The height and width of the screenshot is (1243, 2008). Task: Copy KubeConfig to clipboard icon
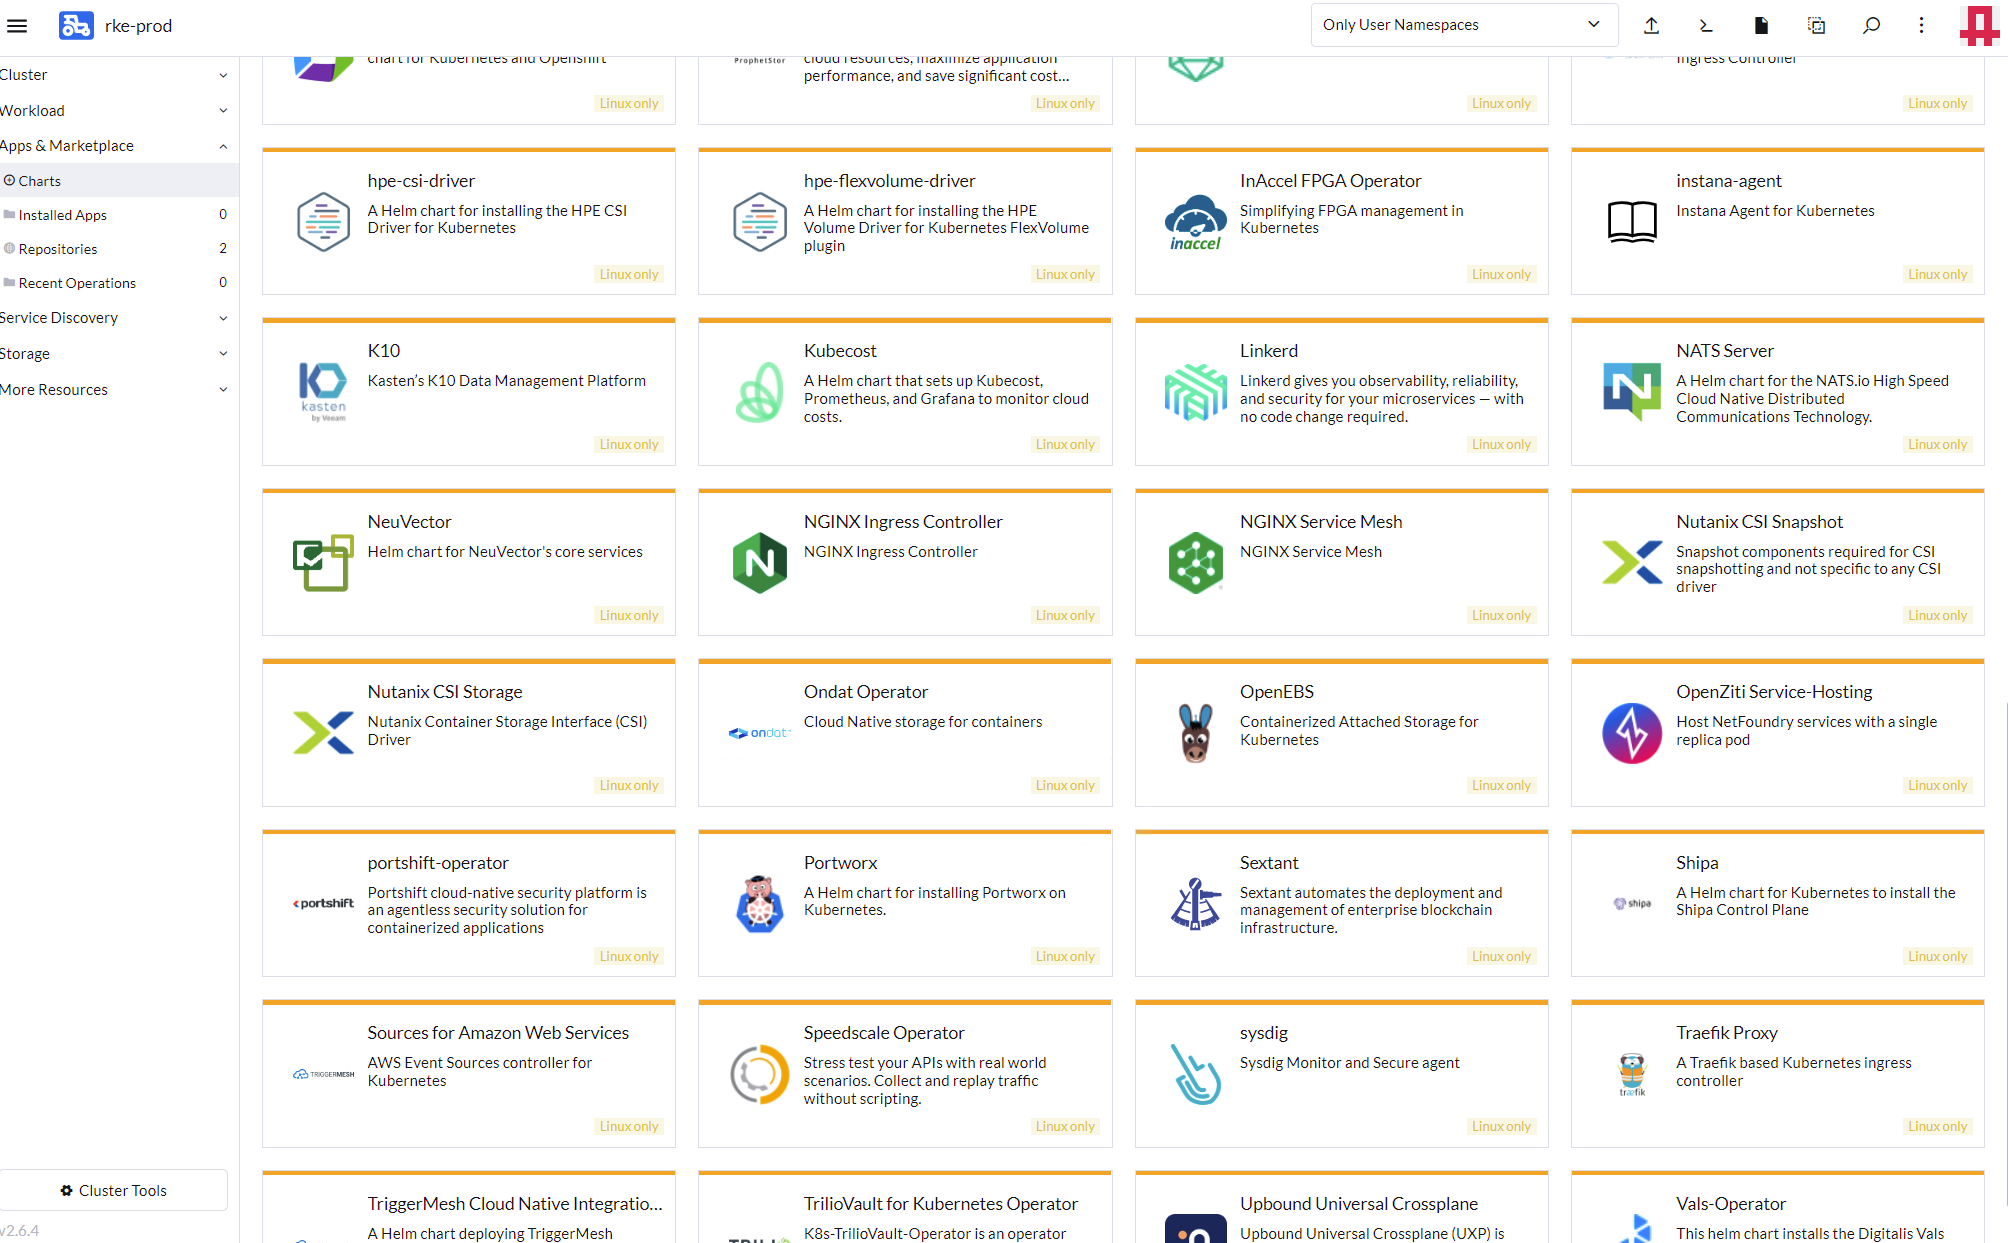click(x=1816, y=26)
